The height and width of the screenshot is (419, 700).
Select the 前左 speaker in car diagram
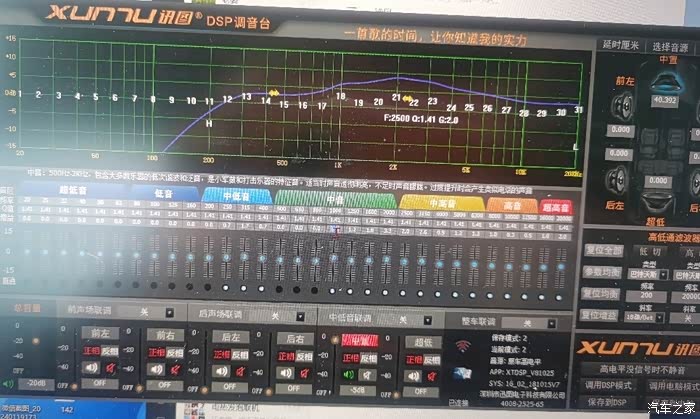[x=622, y=107]
